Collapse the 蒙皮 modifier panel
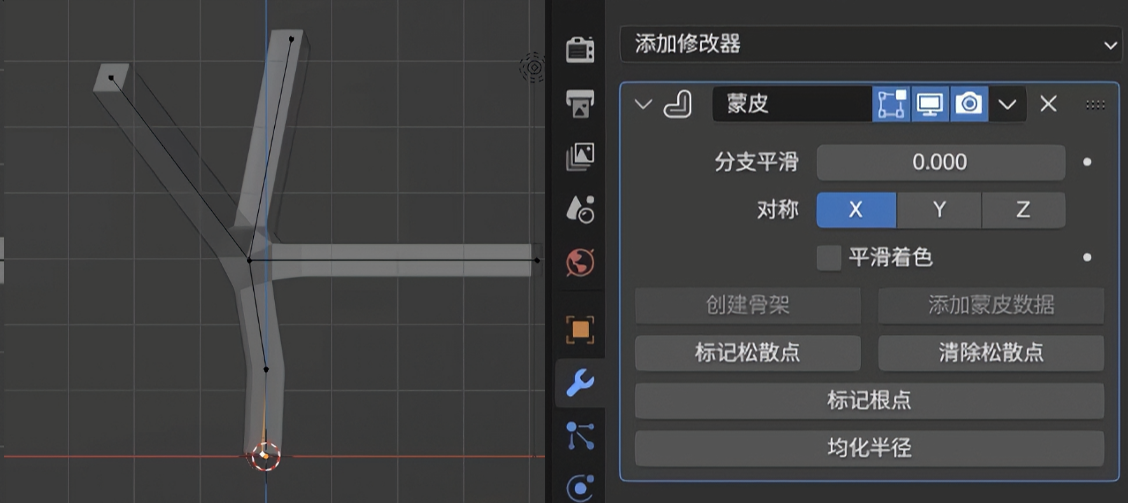Image resolution: width=1128 pixels, height=503 pixels. 643,104
